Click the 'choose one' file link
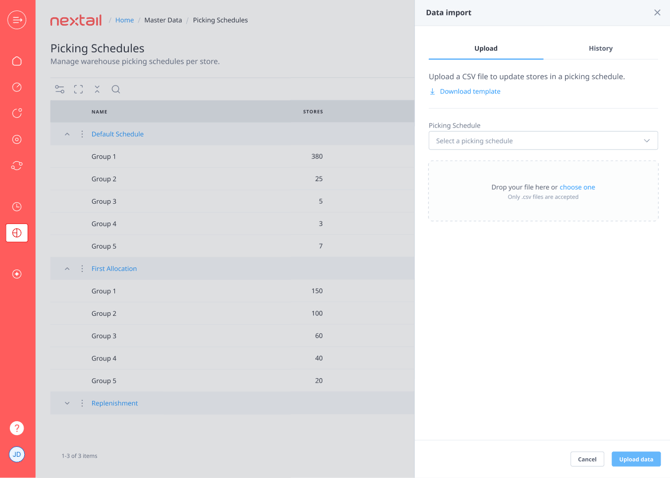 [577, 187]
